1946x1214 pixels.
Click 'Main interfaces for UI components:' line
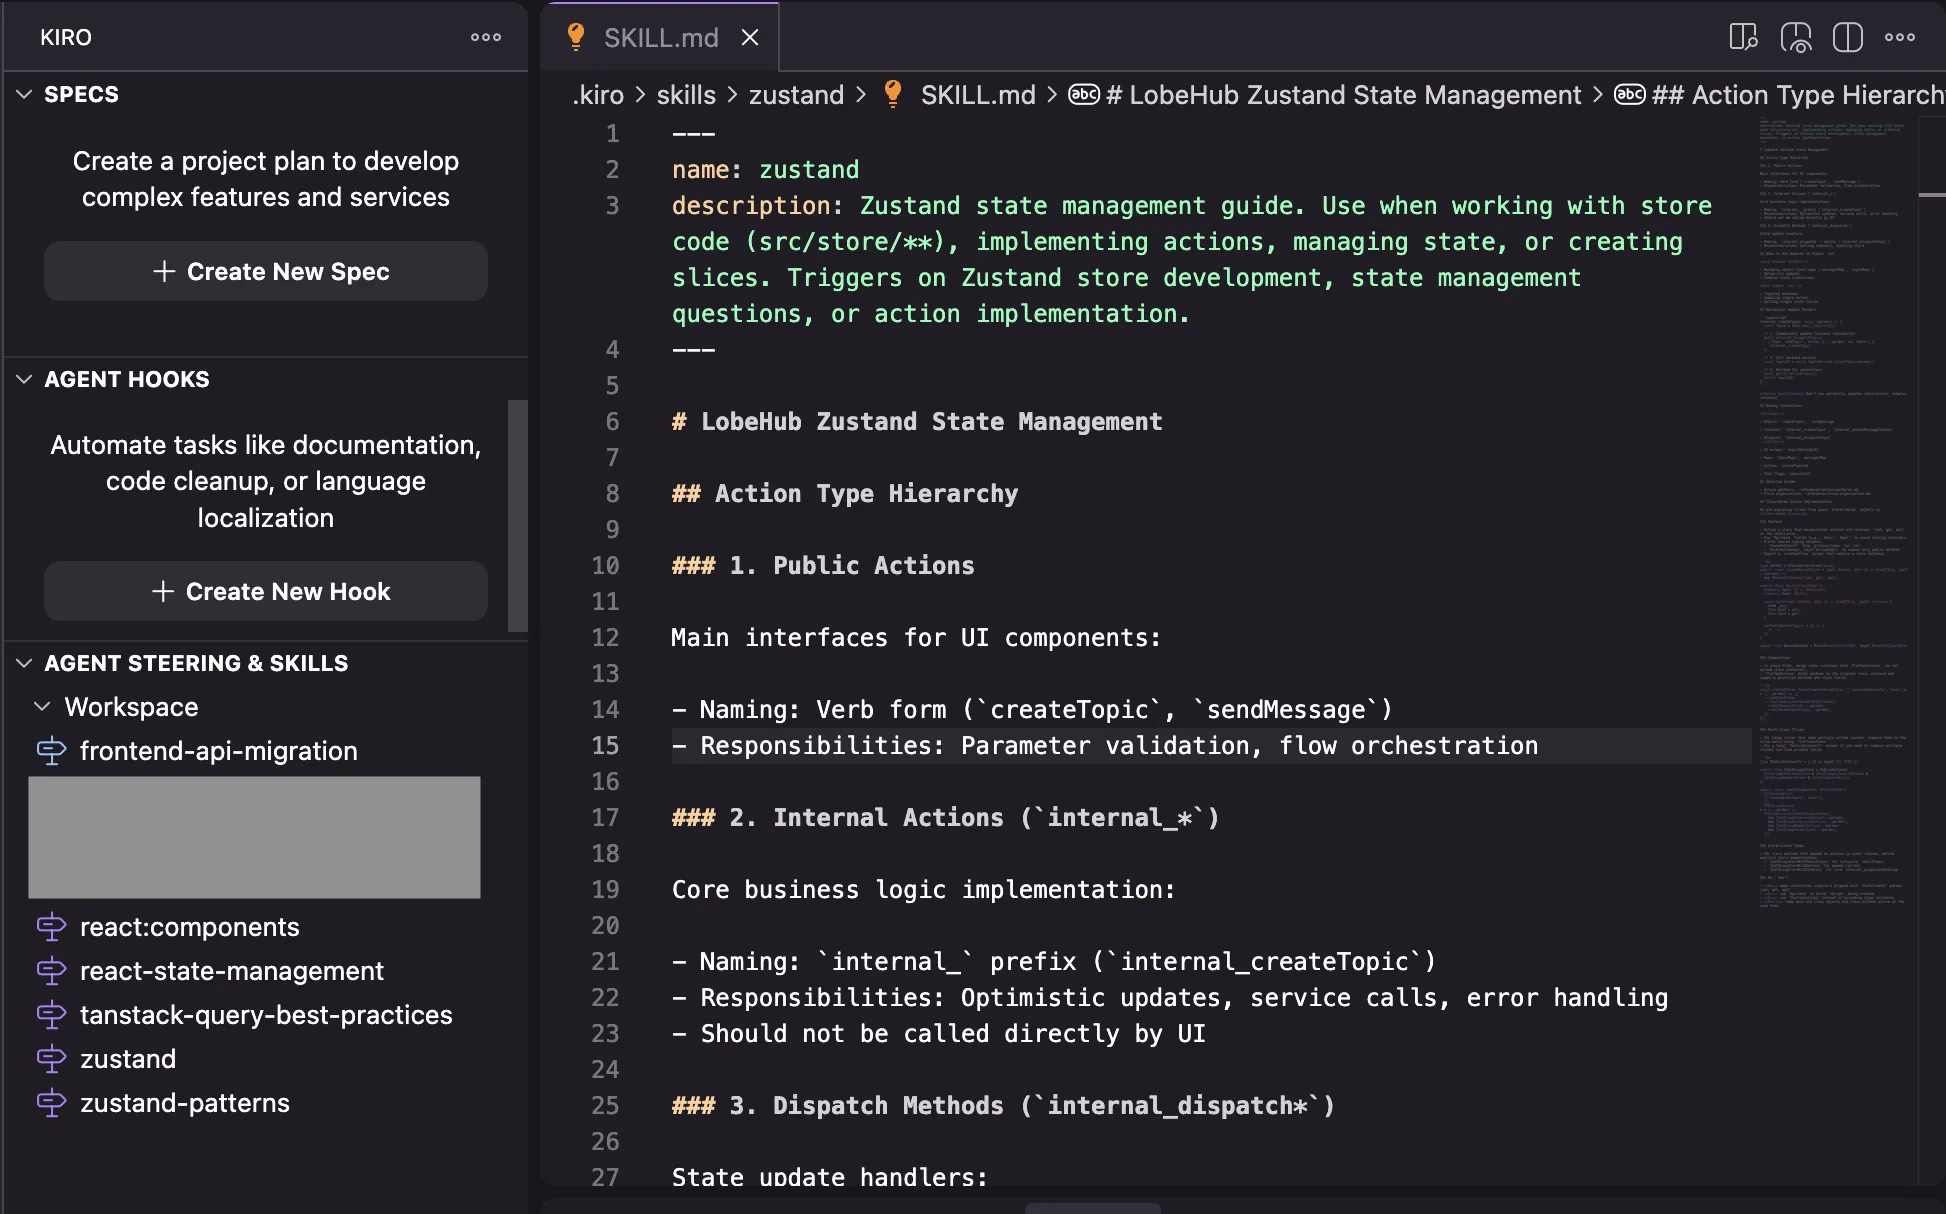click(x=916, y=637)
